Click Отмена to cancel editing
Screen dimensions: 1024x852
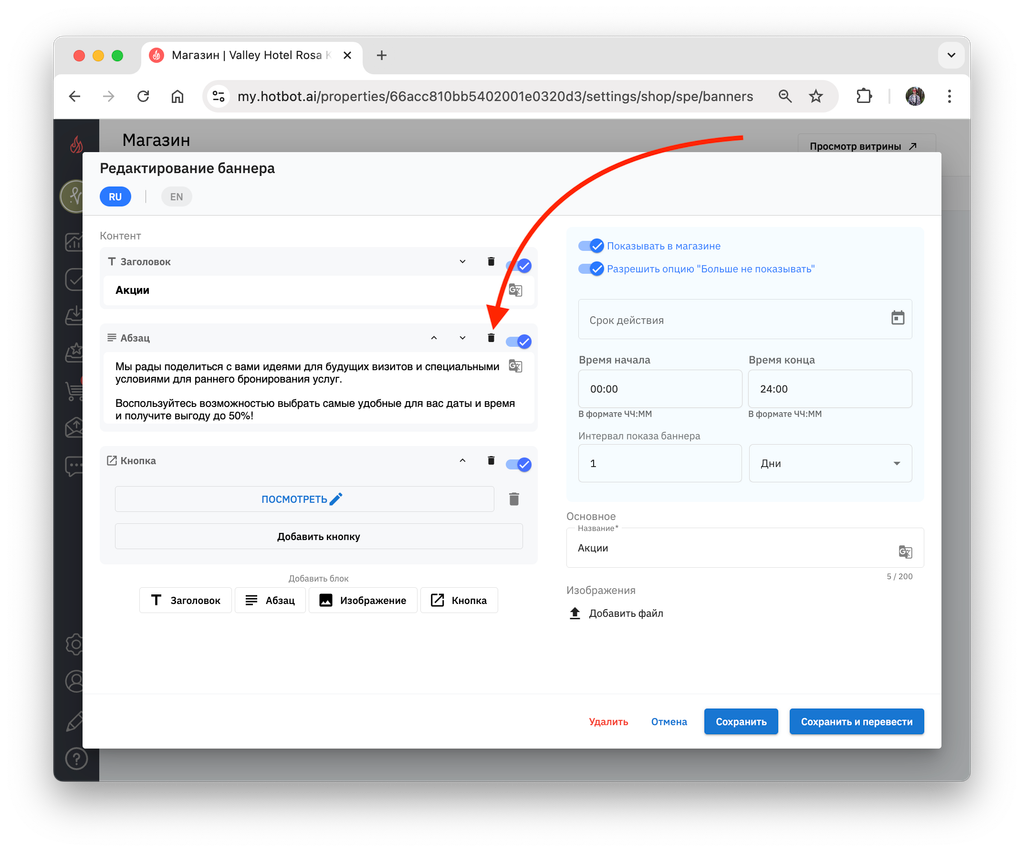pos(669,721)
